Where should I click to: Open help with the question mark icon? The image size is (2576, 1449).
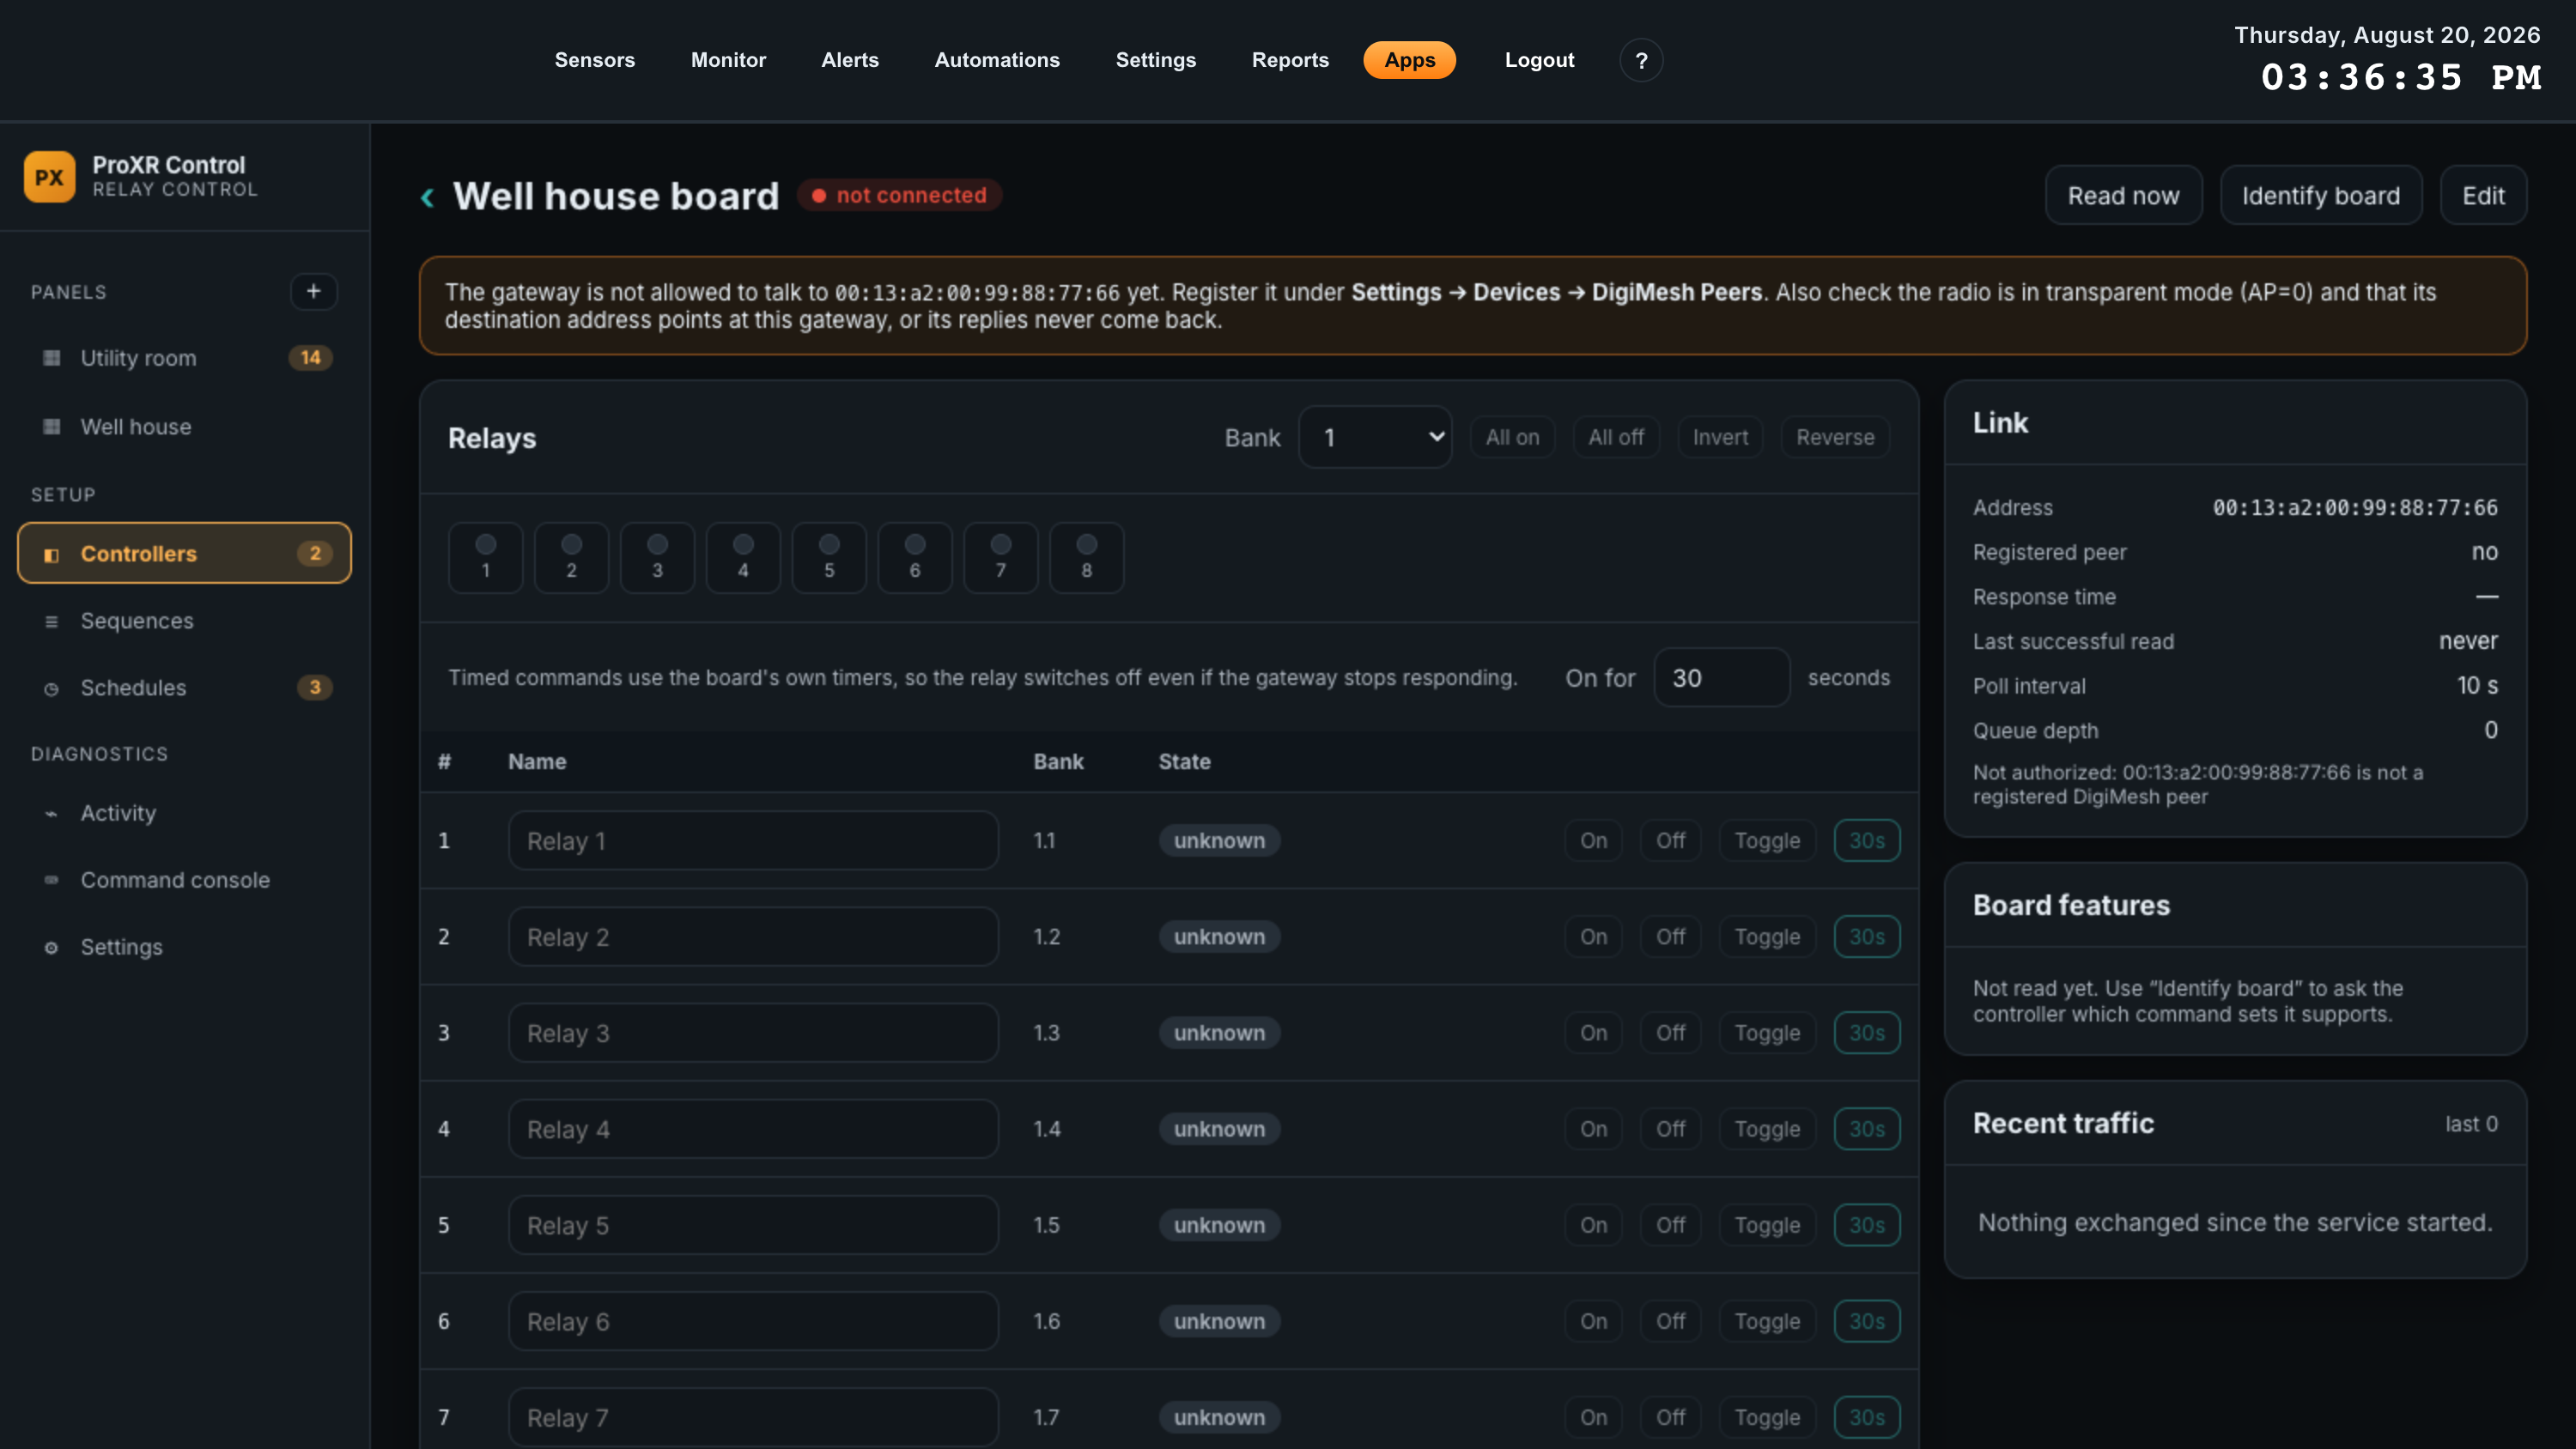[x=1641, y=60]
